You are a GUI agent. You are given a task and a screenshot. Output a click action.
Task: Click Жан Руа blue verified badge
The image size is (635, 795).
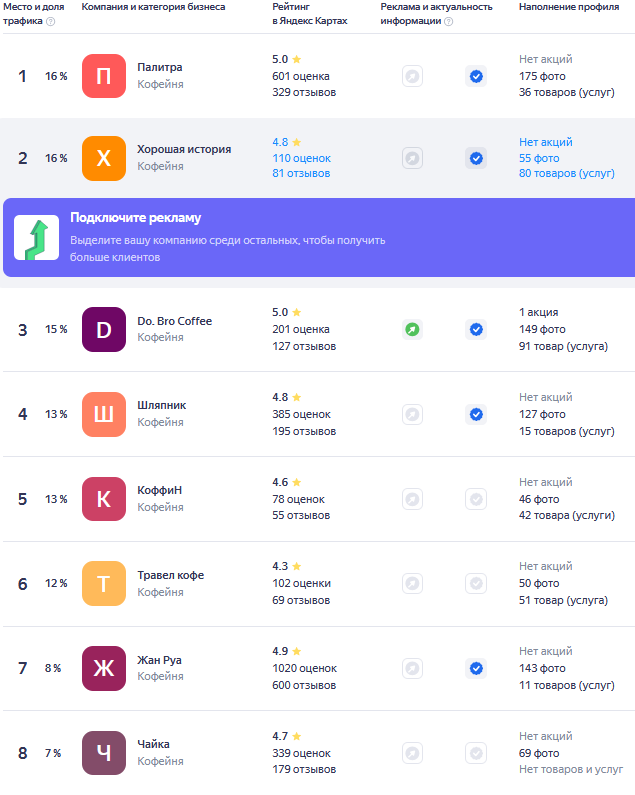(476, 668)
